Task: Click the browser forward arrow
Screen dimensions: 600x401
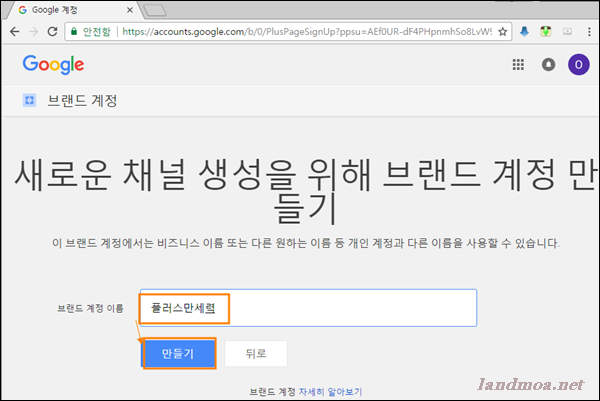Action: [34, 31]
